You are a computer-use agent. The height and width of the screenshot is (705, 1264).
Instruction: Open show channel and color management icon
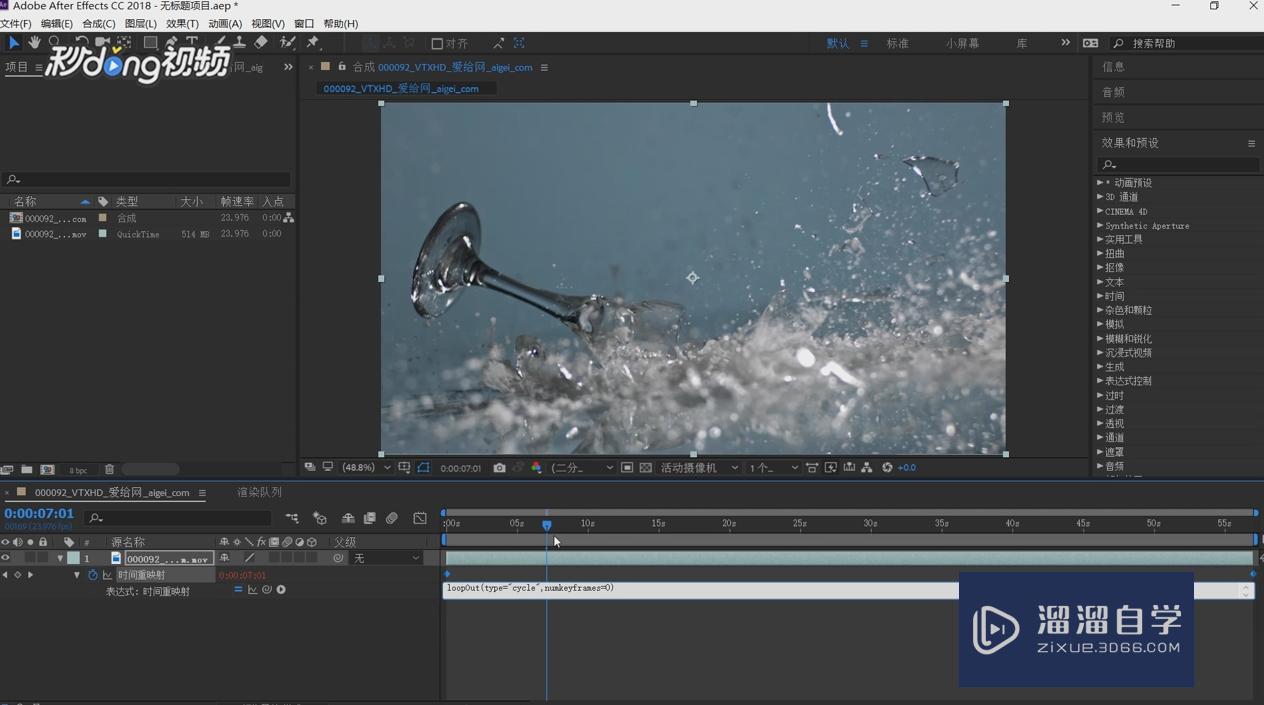tap(536, 468)
